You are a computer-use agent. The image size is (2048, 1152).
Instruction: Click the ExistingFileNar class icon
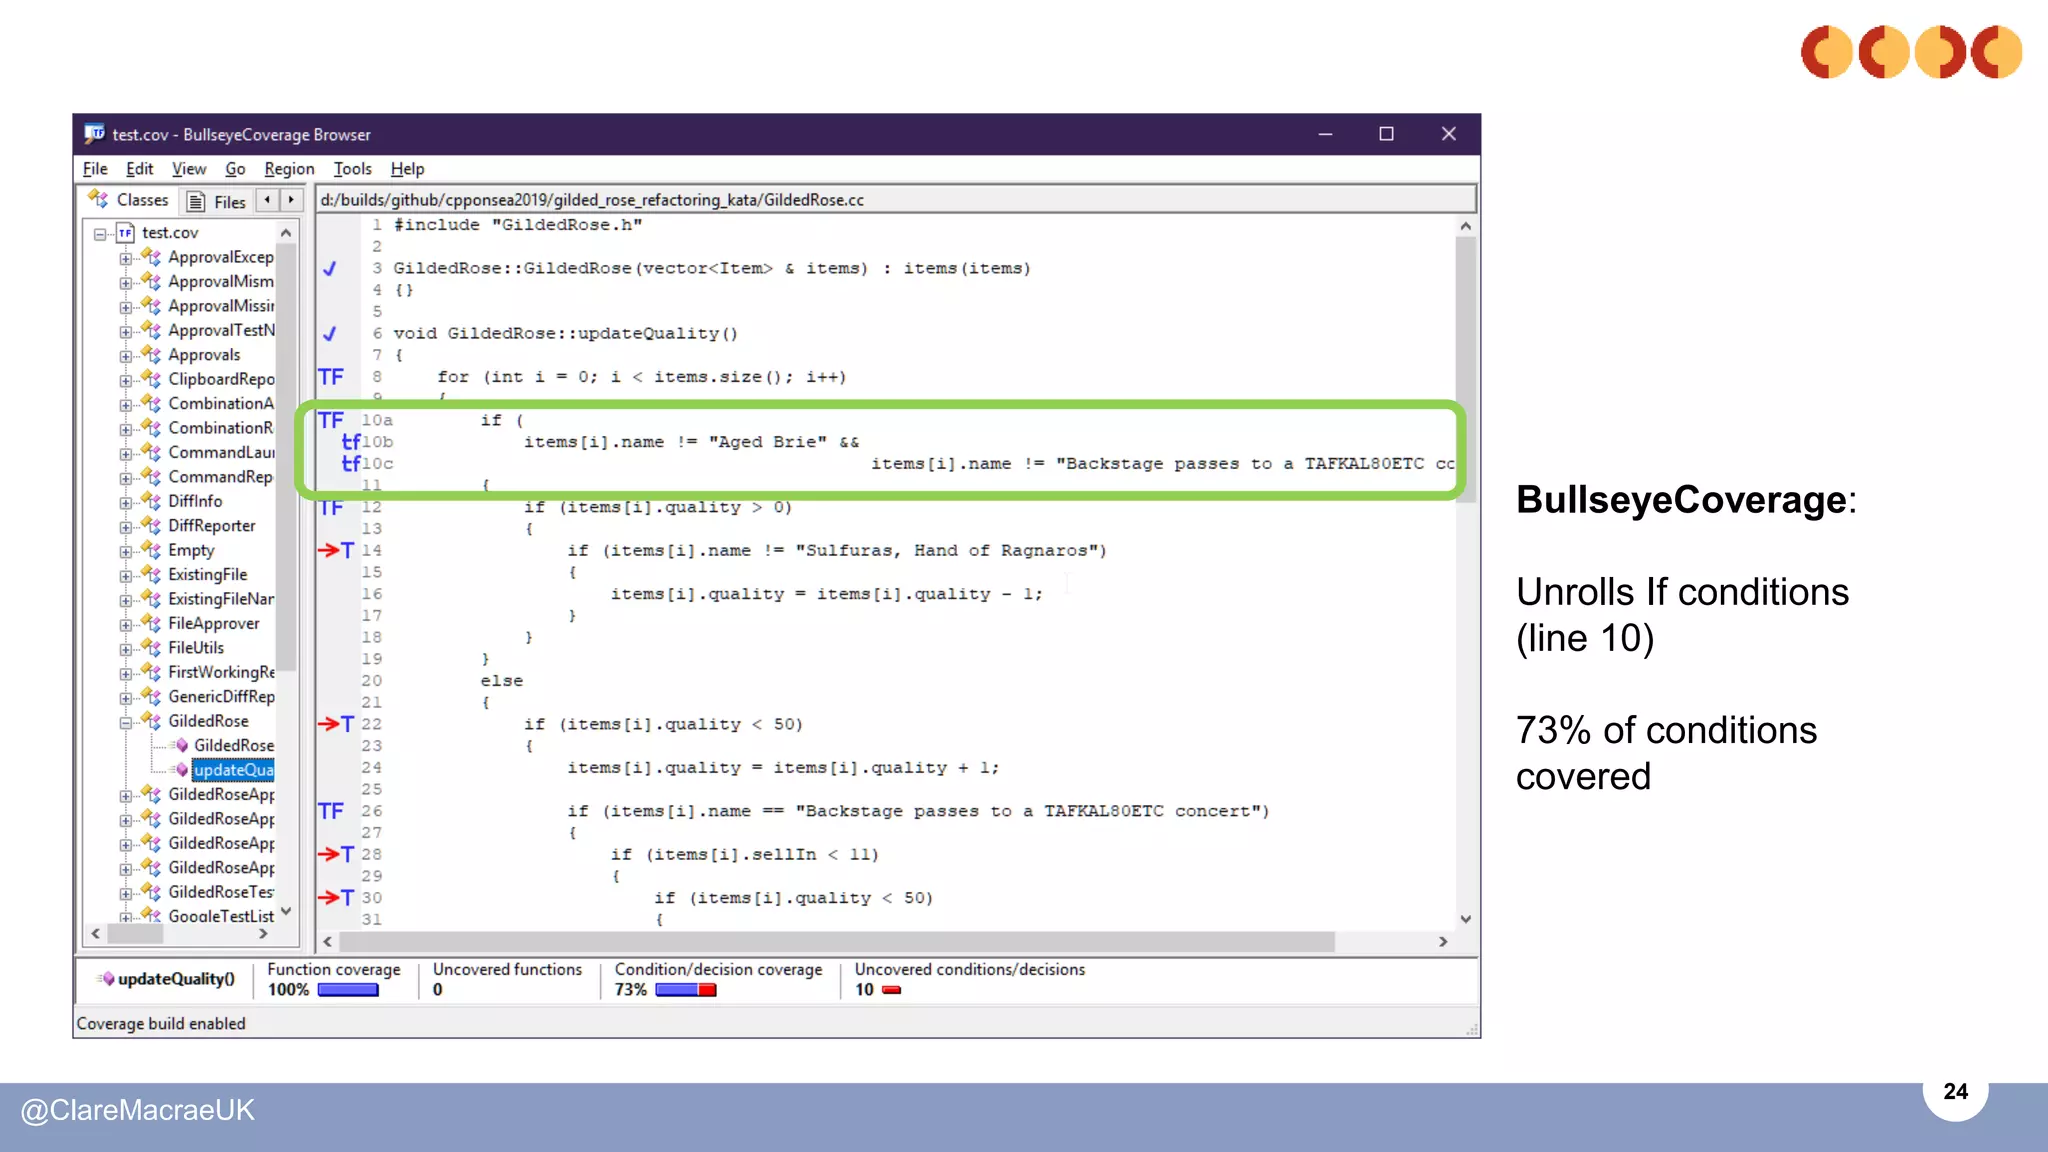pos(151,598)
